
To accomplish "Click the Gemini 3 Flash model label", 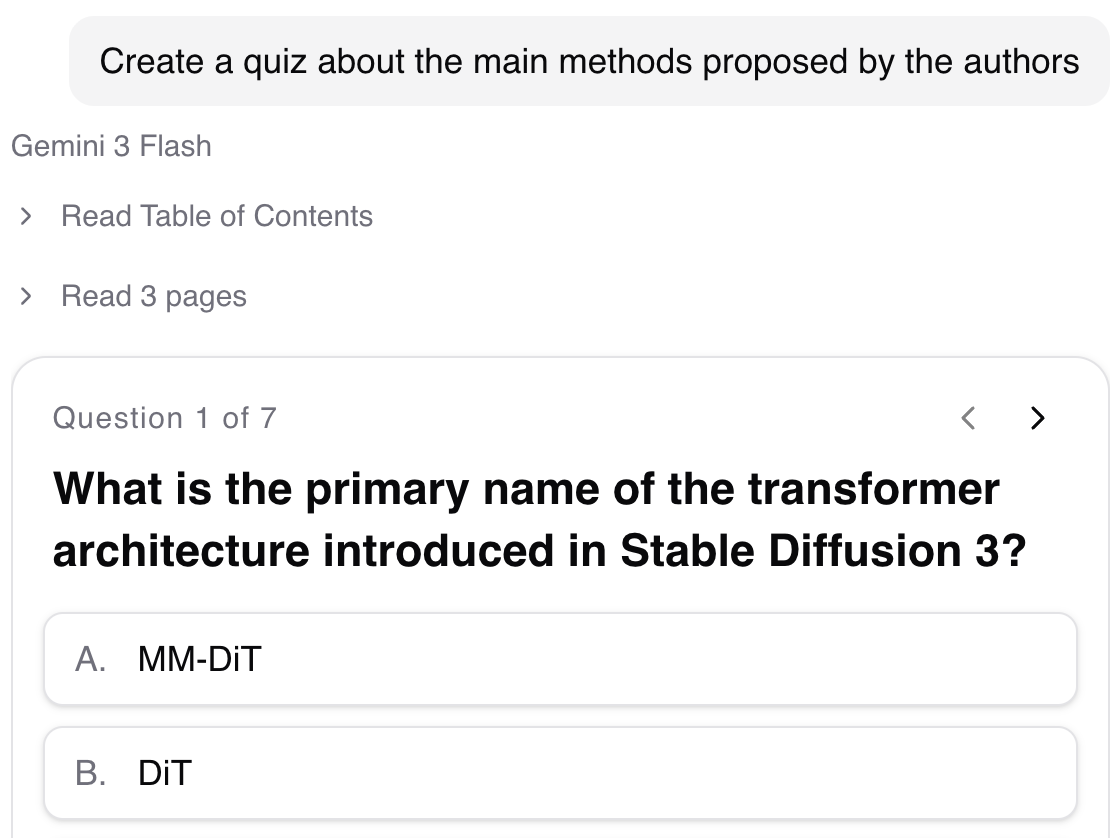I will point(111,146).
